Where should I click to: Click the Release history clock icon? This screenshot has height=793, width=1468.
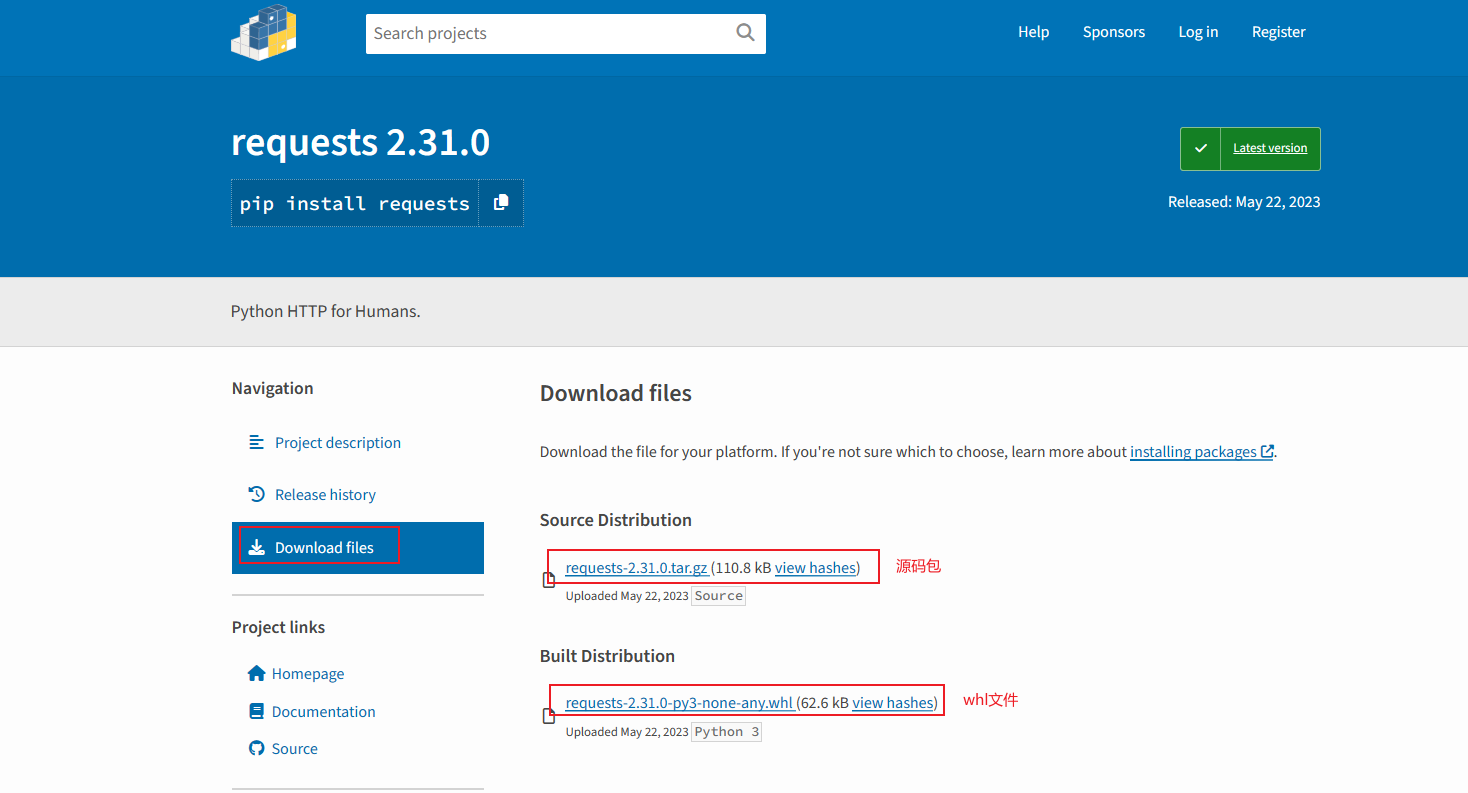(x=257, y=494)
